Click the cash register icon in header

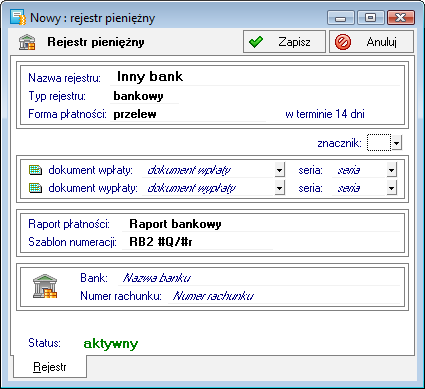[x=27, y=42]
